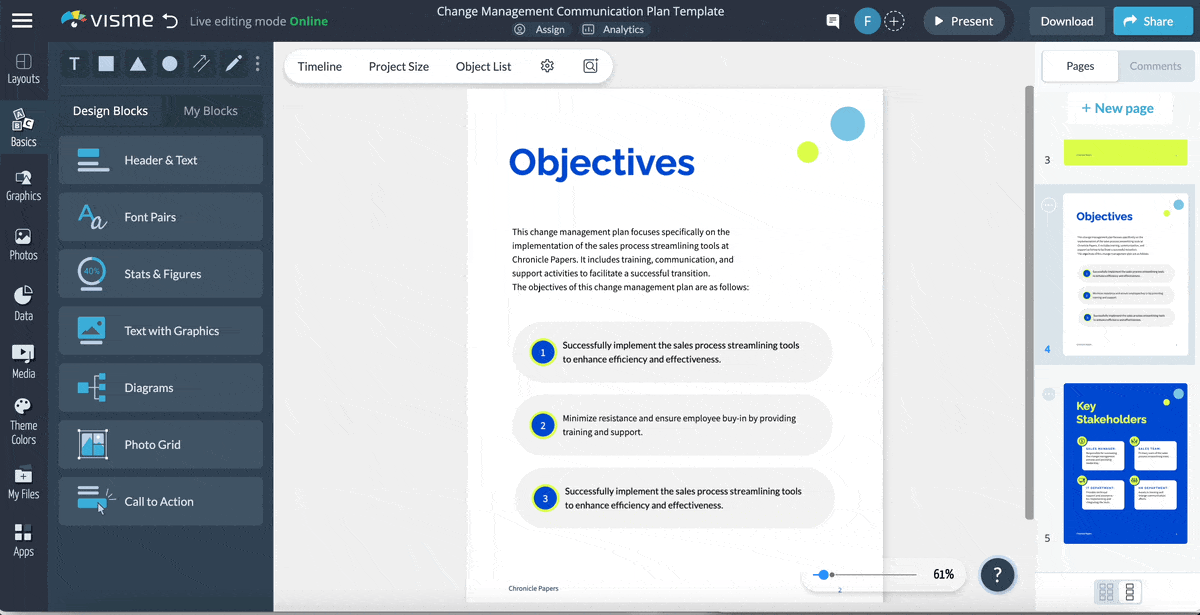Open the Object List tab
This screenshot has height=615, width=1200.
(x=483, y=66)
